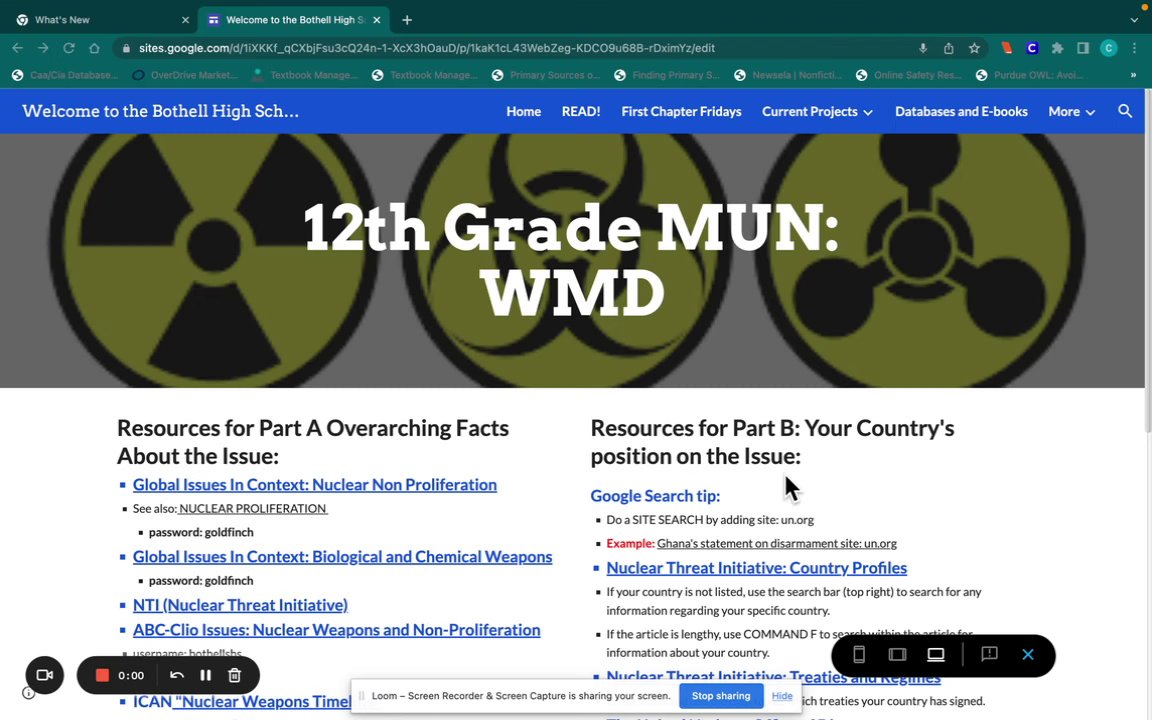Toggle the Loom camera icon
The height and width of the screenshot is (720, 1152).
(x=44, y=674)
